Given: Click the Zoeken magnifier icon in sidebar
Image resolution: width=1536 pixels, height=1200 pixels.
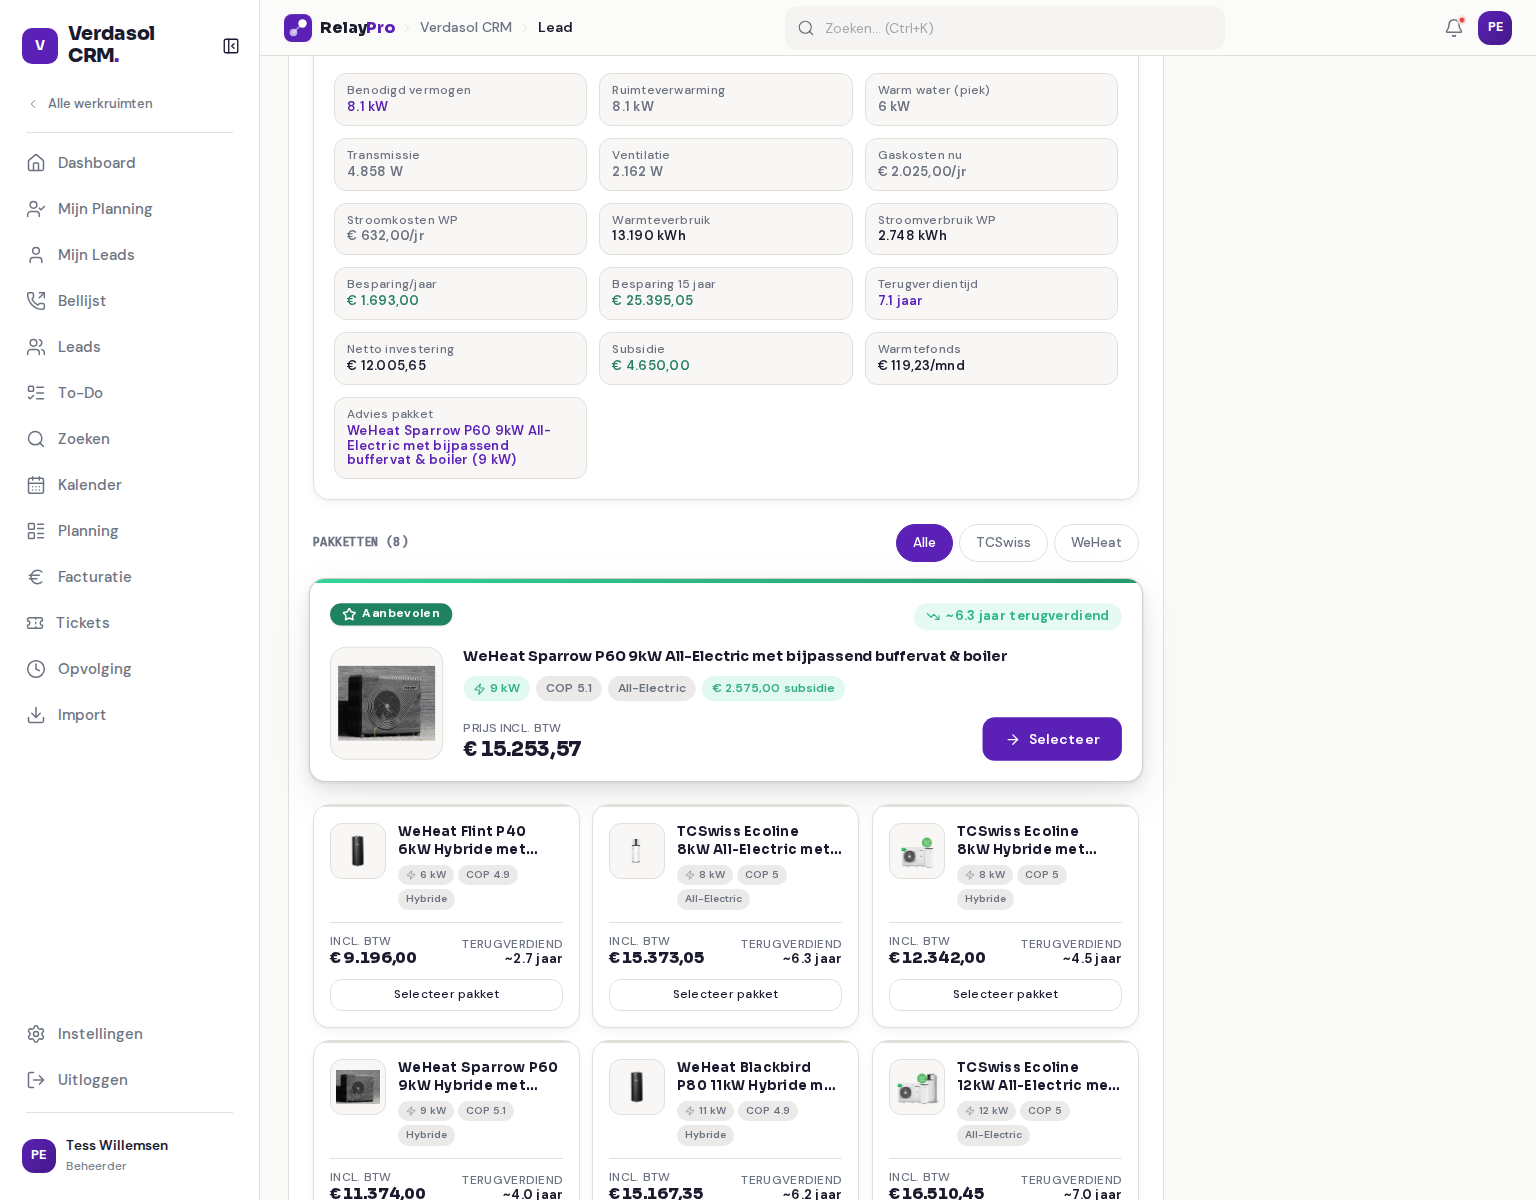Looking at the screenshot, I should pos(36,439).
